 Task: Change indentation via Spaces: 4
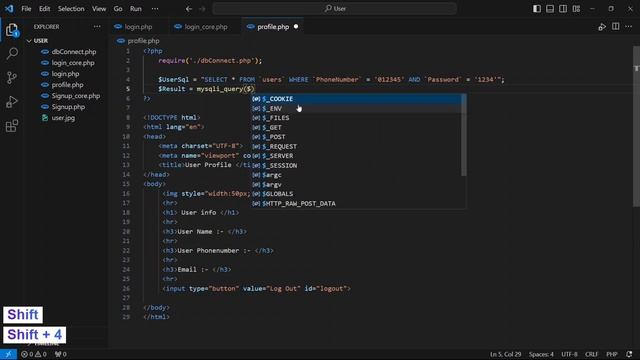(541, 354)
